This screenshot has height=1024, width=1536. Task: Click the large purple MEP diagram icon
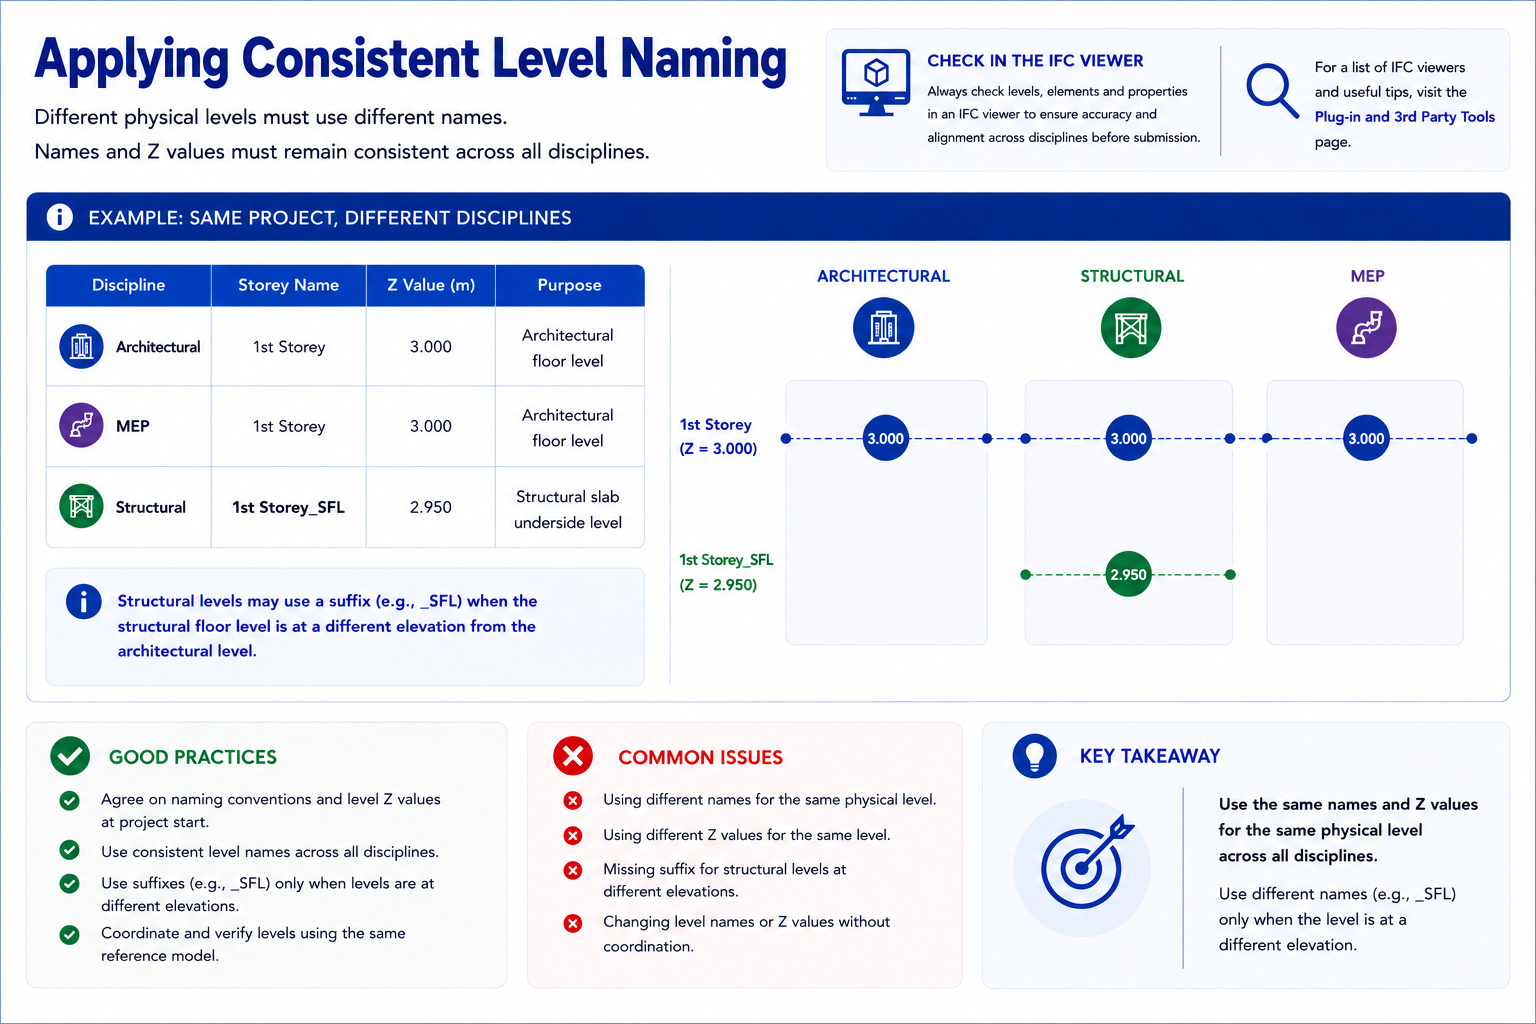tap(1366, 328)
